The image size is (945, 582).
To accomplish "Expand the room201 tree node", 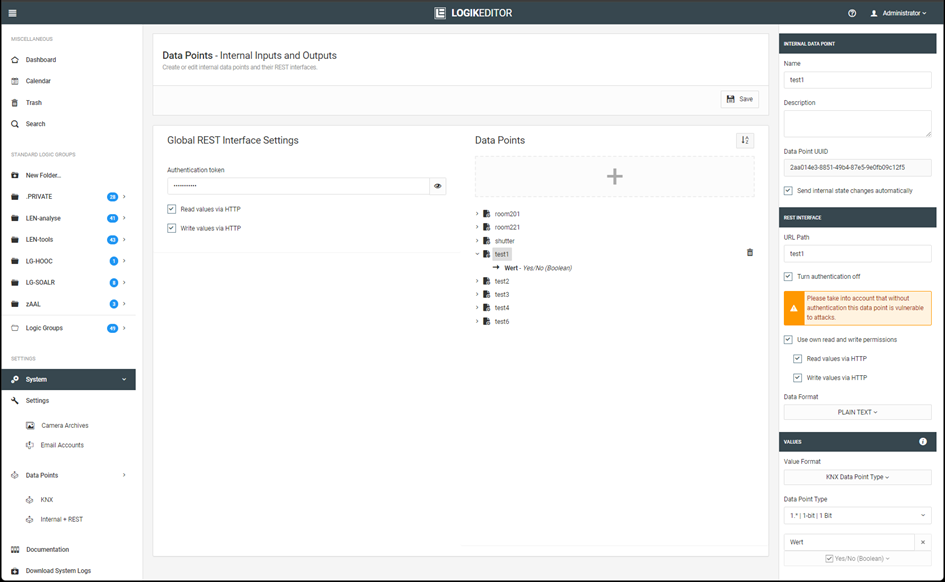I will pyautogui.click(x=477, y=214).
